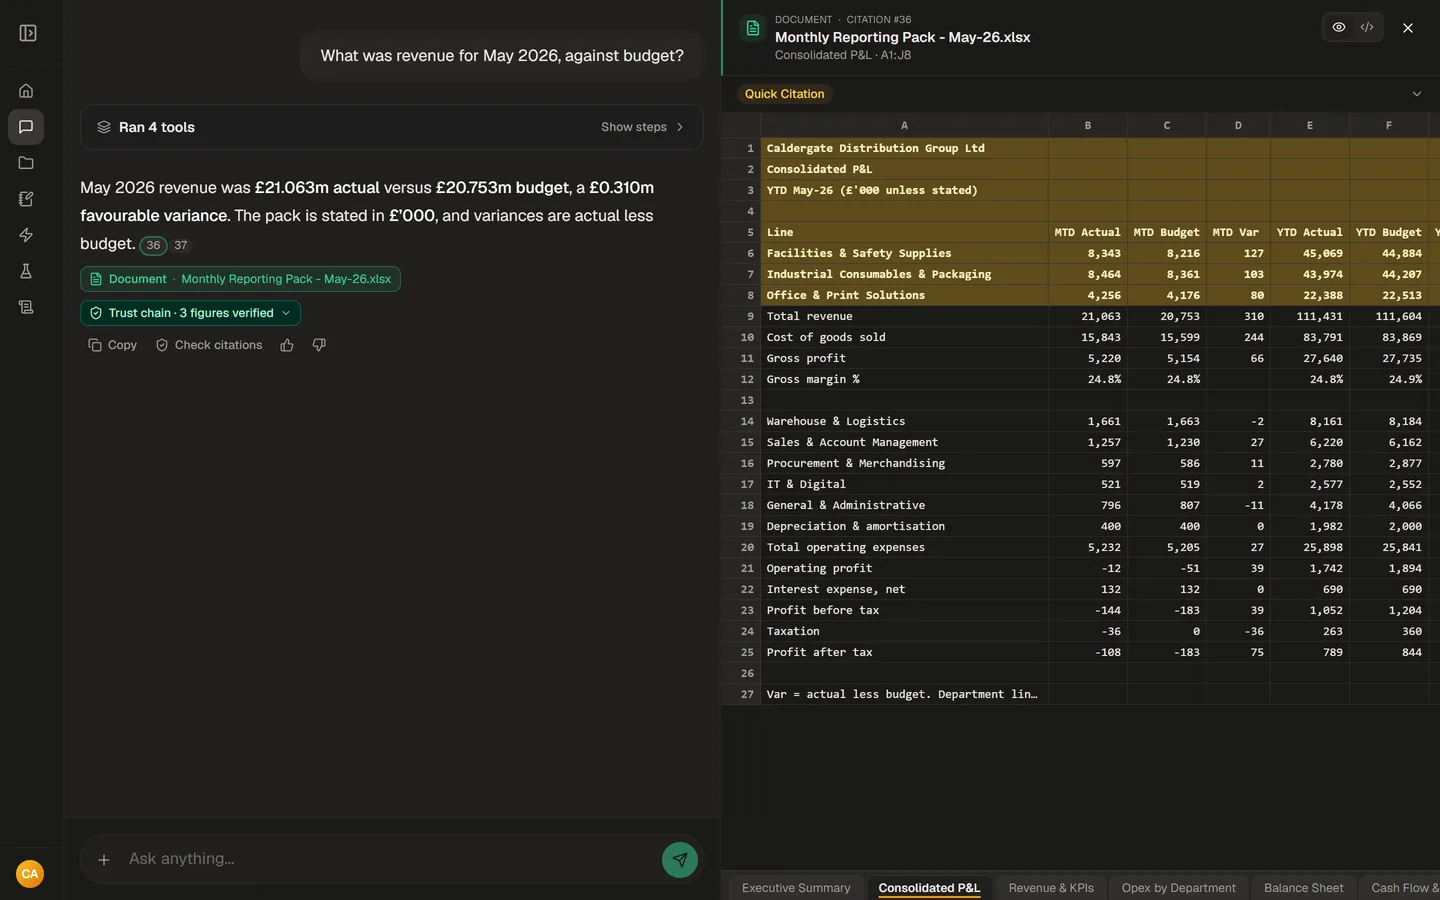
Task: Click the Check citations button
Action: (209, 345)
